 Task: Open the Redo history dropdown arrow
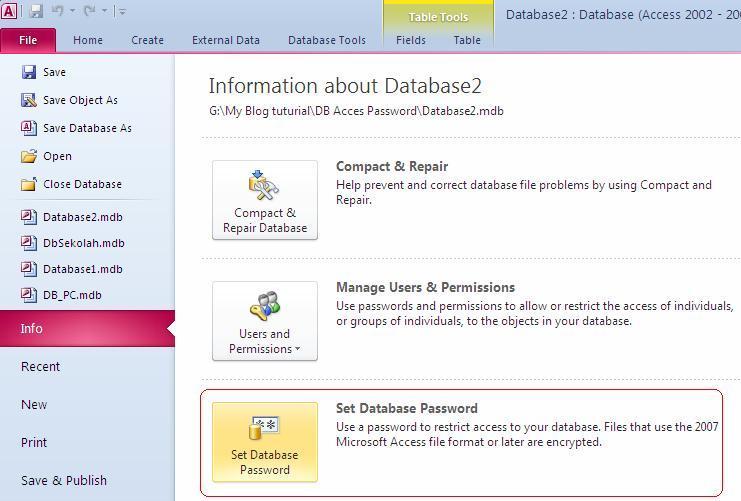tap(104, 11)
